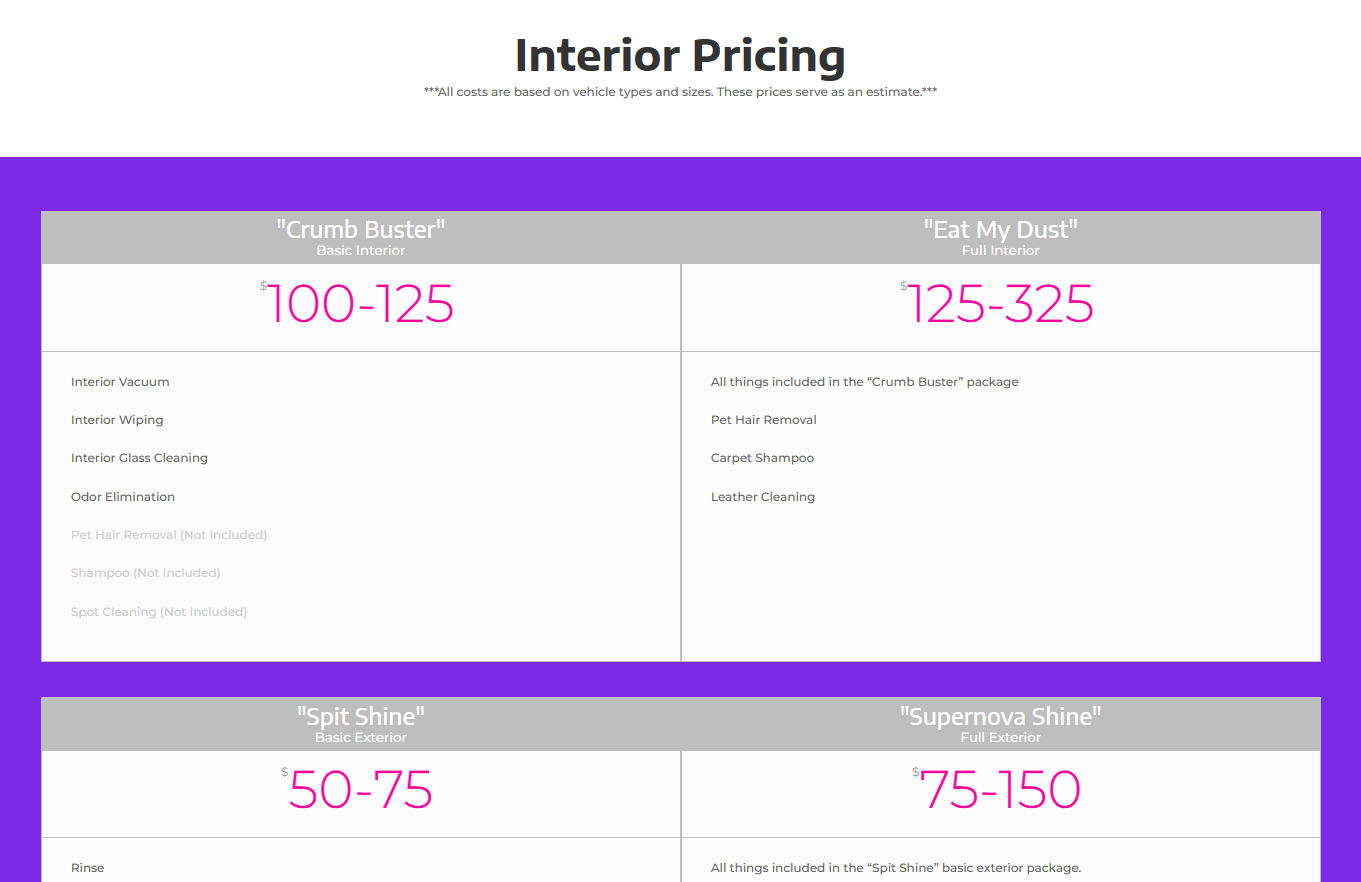Click the Leather Cleaning feature
The image size is (1361, 882).
763,497
